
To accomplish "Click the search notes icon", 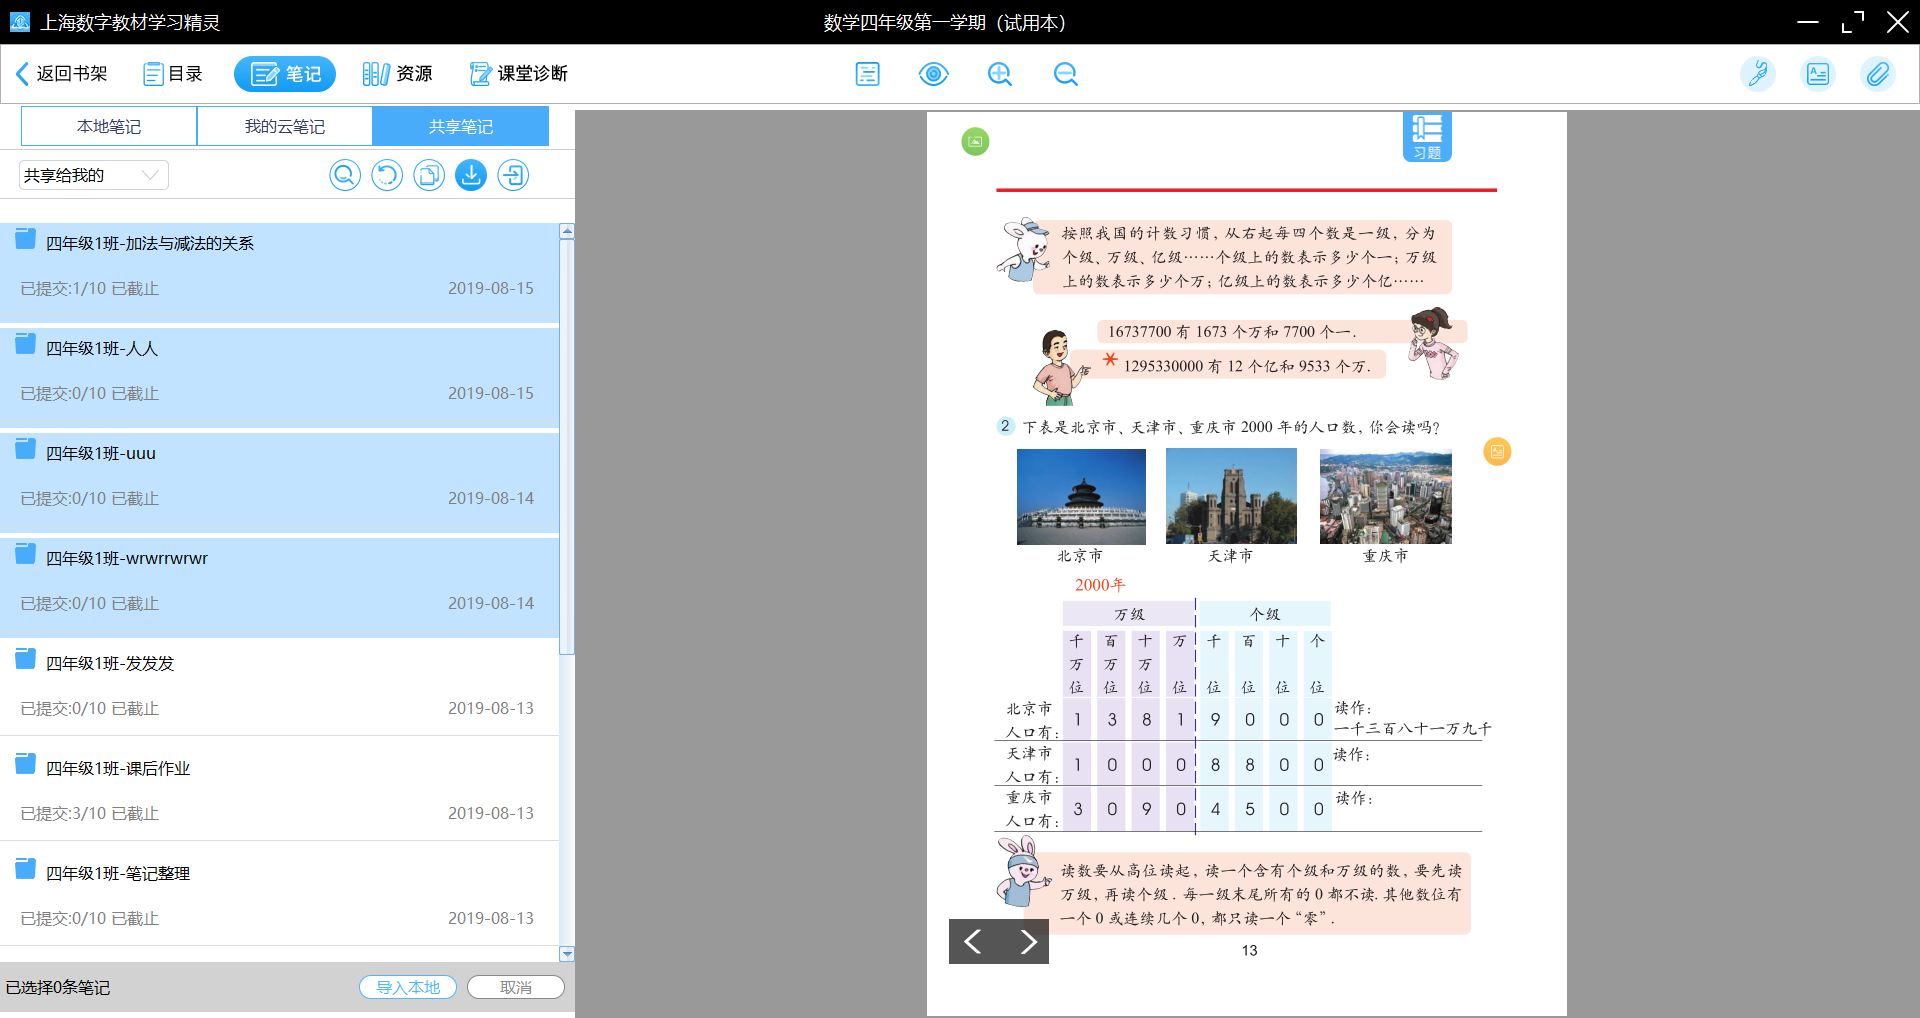I will [x=345, y=175].
